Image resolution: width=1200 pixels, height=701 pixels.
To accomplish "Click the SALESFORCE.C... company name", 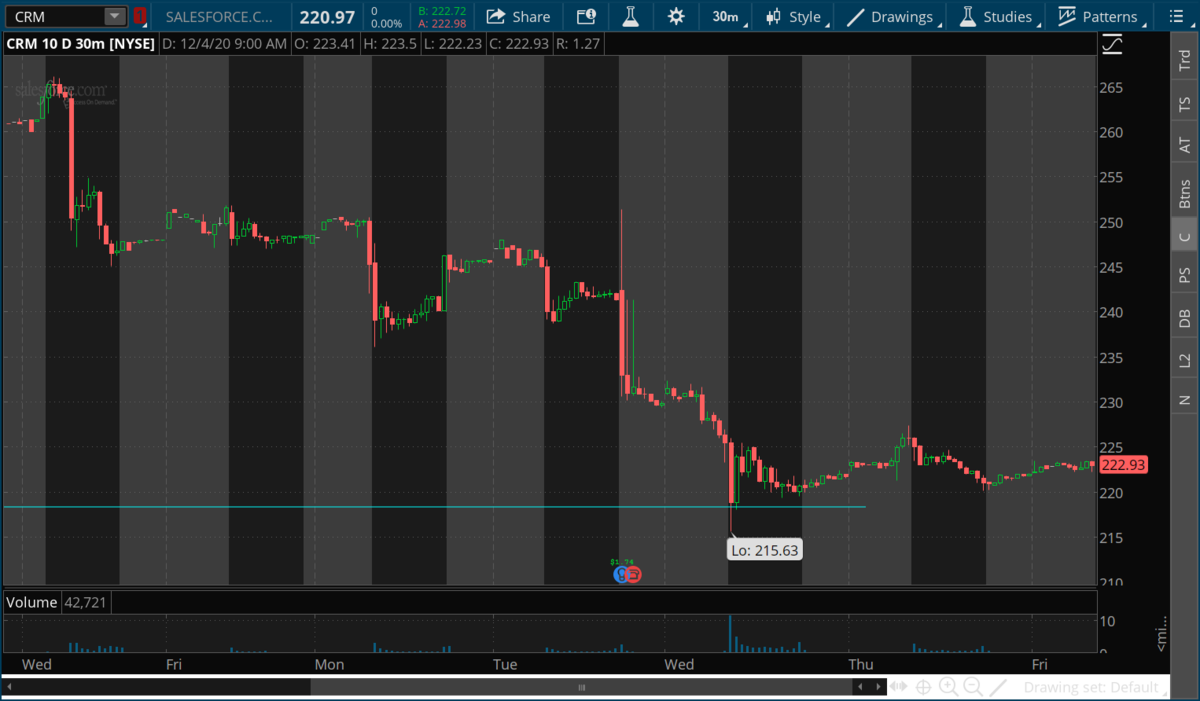I will [218, 17].
